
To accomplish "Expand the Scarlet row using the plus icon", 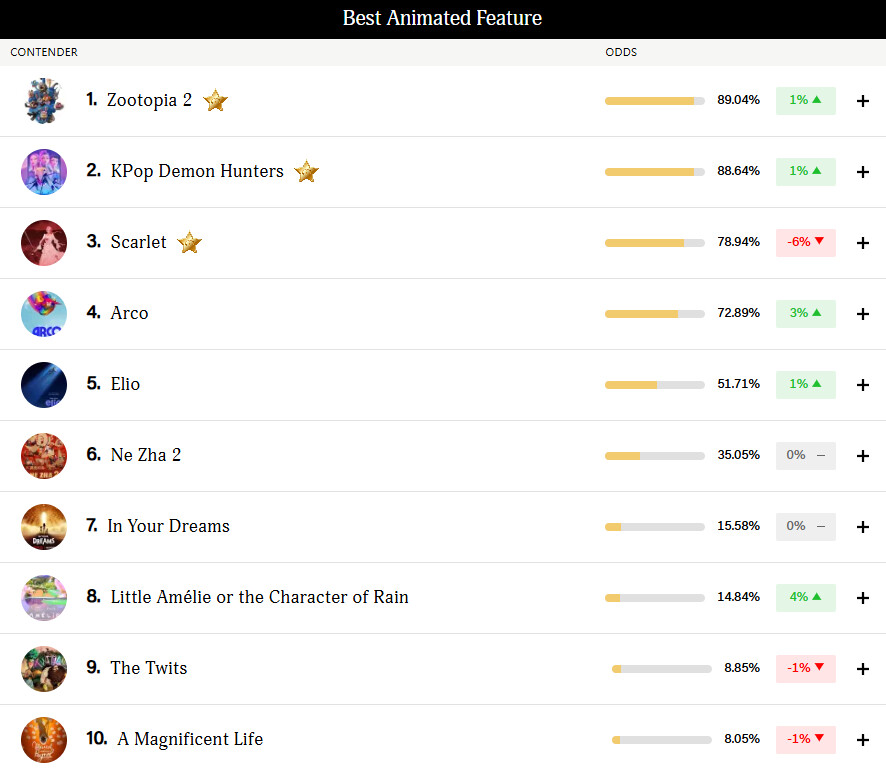I will (x=863, y=243).
